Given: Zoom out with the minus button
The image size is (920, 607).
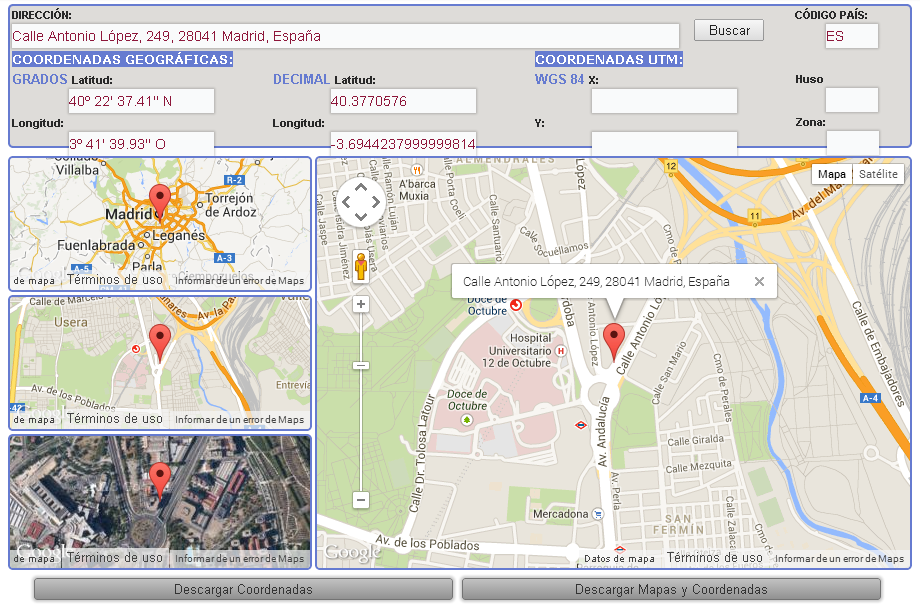Looking at the screenshot, I should click(x=361, y=500).
